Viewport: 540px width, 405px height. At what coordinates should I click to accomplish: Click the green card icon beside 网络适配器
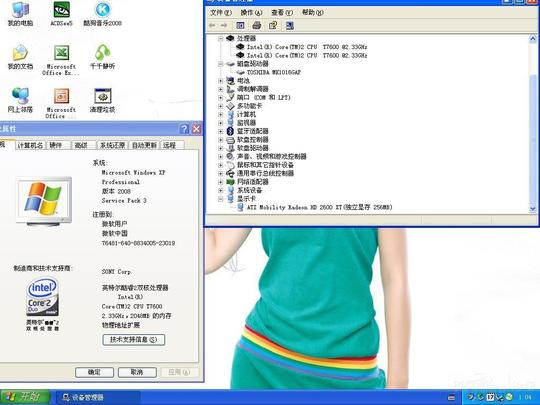(230, 182)
